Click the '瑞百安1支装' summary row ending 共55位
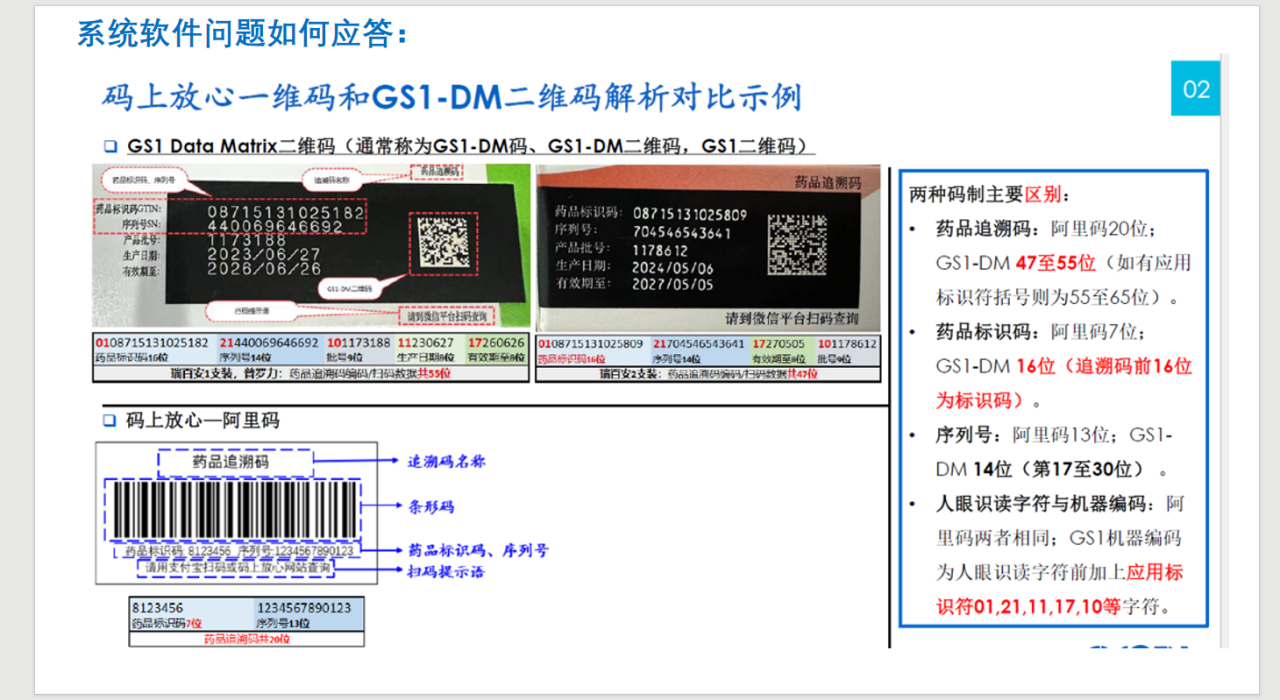1280x700 pixels. [x=310, y=374]
